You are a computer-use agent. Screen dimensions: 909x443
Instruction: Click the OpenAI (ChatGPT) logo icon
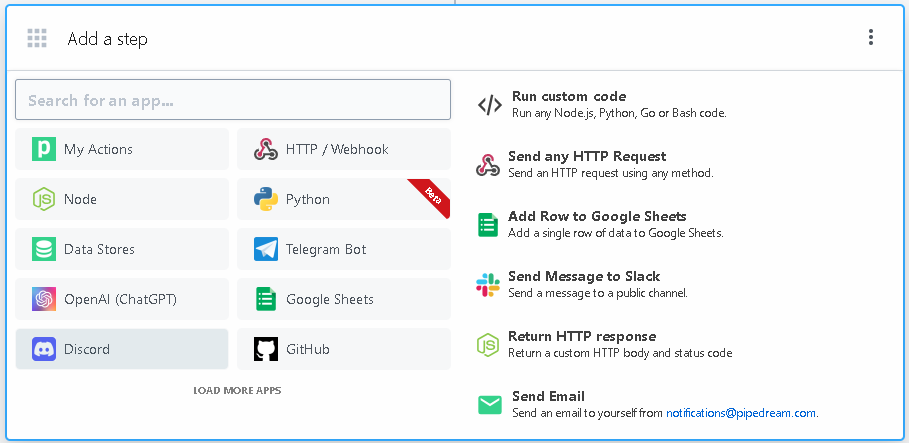click(x=44, y=299)
